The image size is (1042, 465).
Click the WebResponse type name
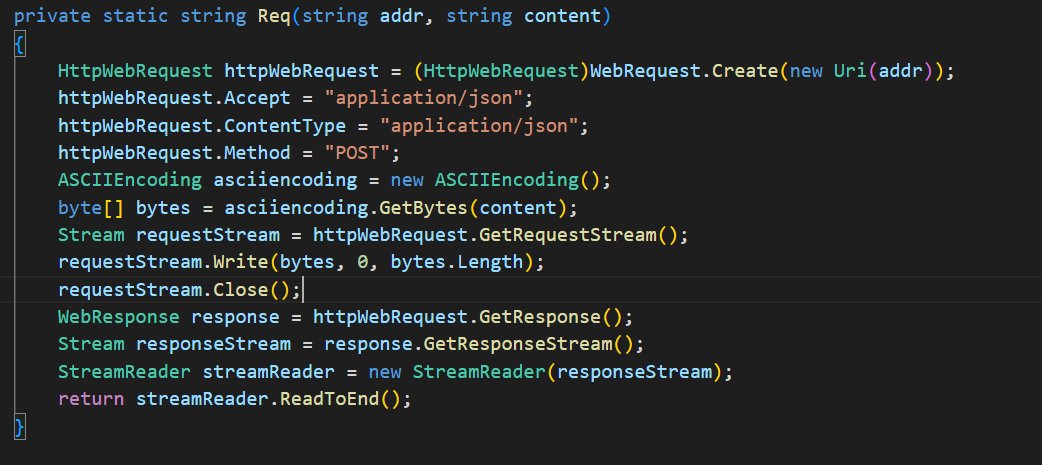click(119, 317)
